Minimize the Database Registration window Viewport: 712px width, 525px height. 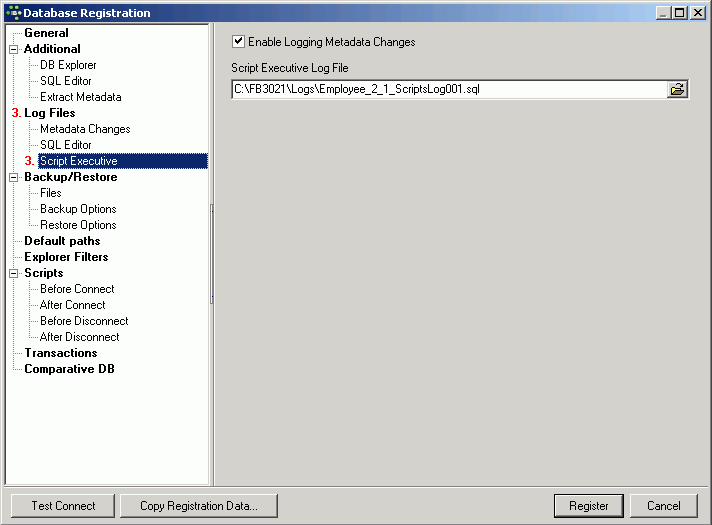tap(663, 13)
